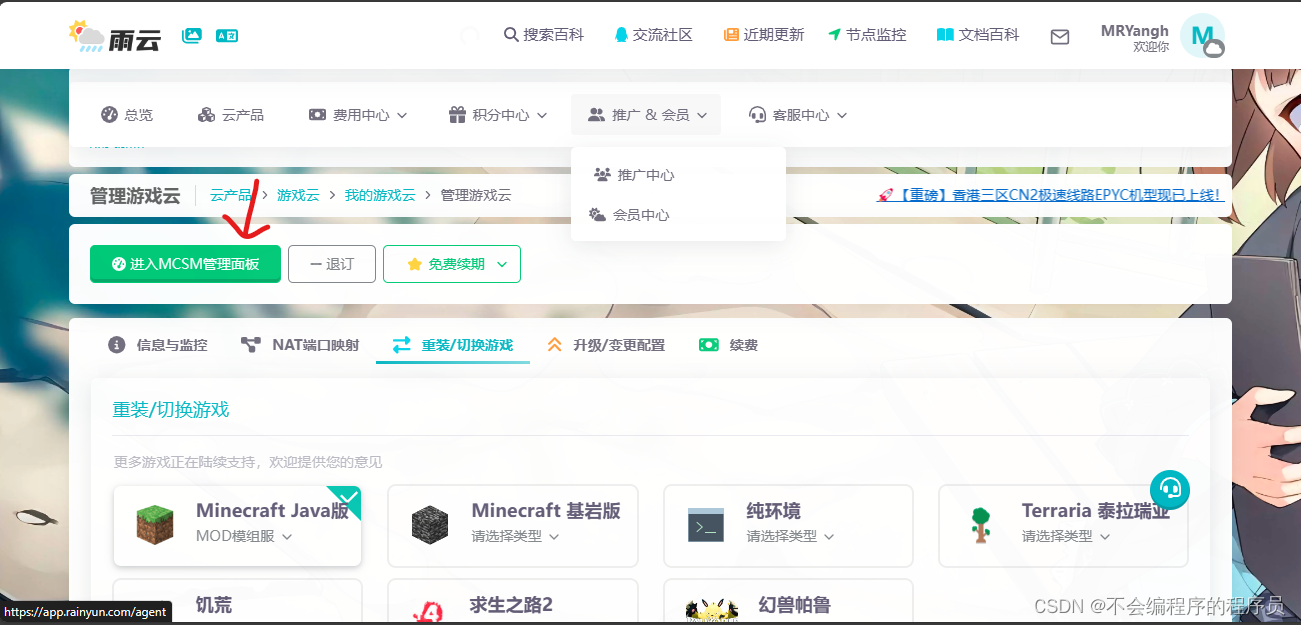Click the 续费 green money icon
The height and width of the screenshot is (625, 1301).
click(x=709, y=345)
